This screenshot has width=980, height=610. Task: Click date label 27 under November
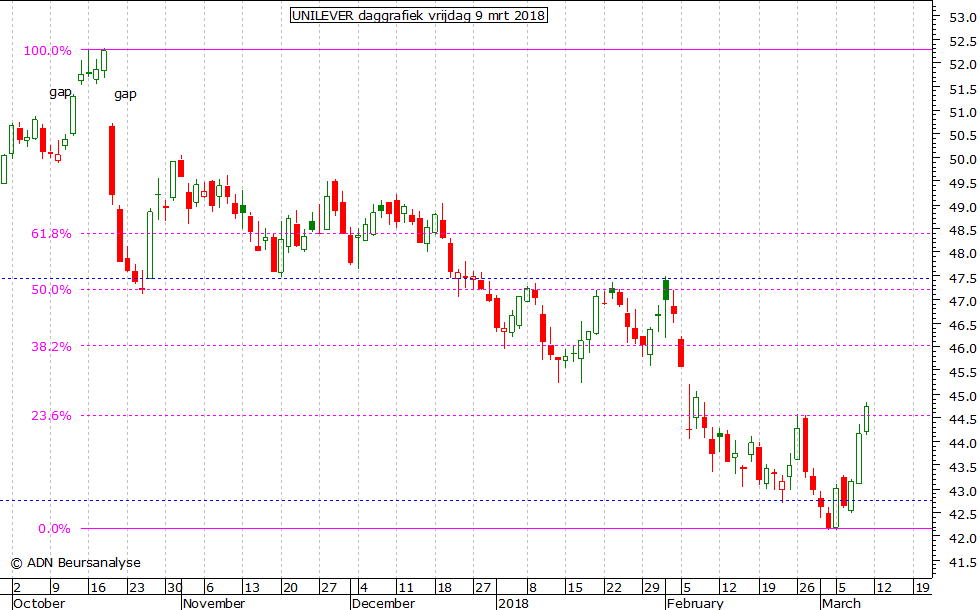329,588
